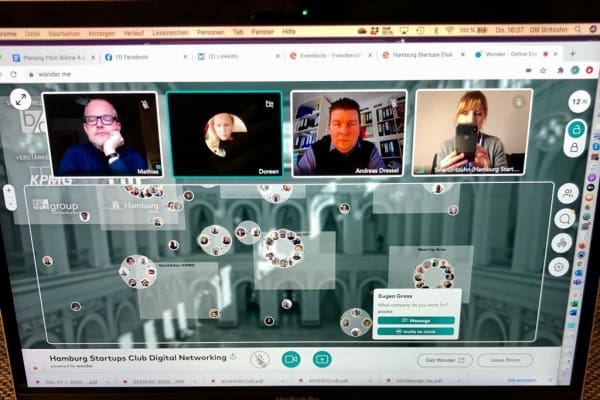Toggle fullscreen with the expand arrows icon
Screen dimensions: 600x400
click(x=21, y=100)
